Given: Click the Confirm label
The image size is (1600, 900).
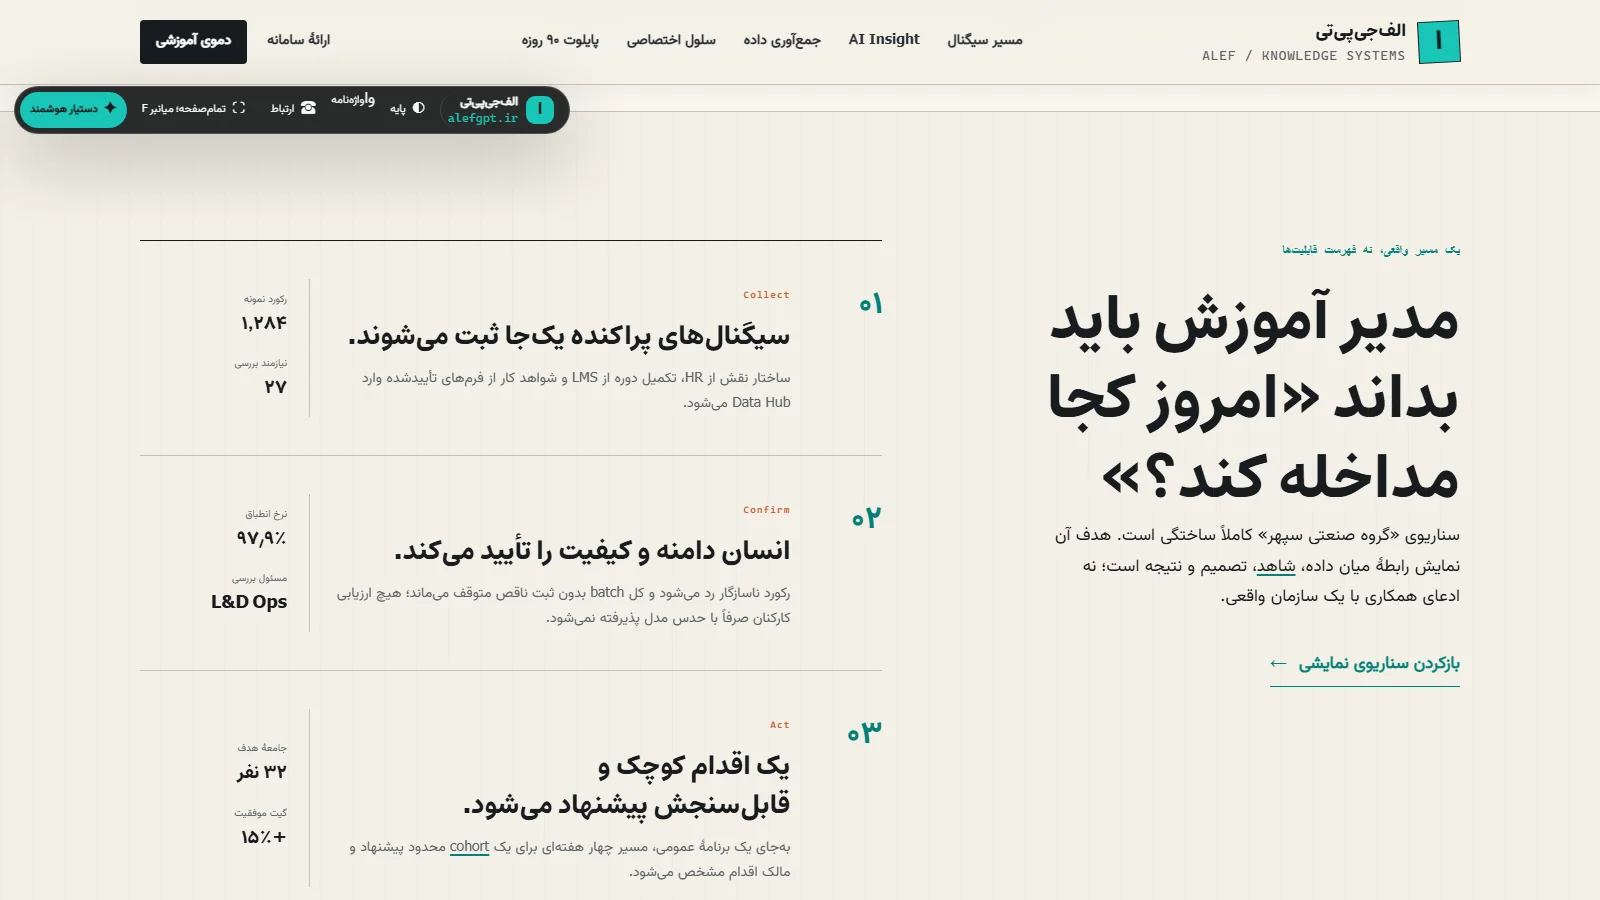Looking at the screenshot, I should coord(766,510).
